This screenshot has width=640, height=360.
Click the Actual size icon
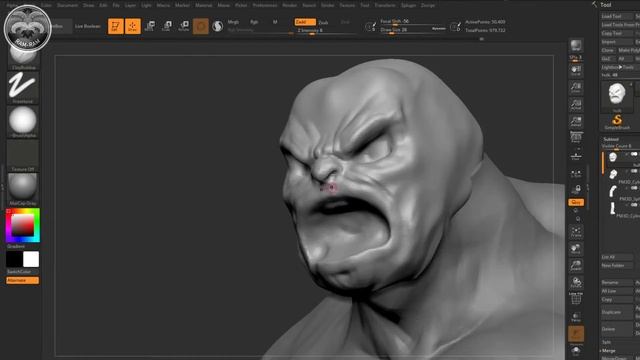[x=576, y=105]
